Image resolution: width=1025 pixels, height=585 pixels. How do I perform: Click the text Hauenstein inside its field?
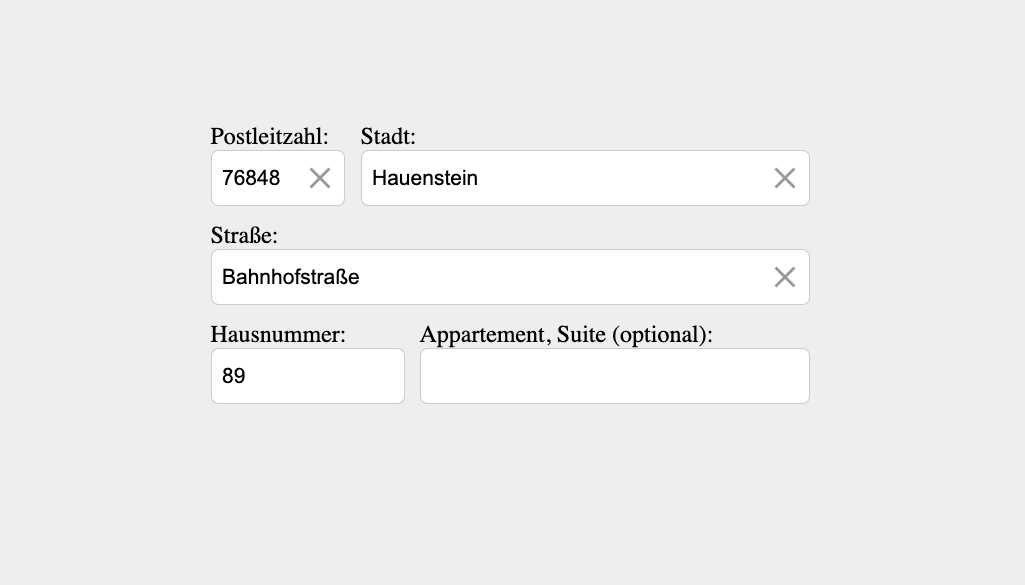[x=424, y=178]
